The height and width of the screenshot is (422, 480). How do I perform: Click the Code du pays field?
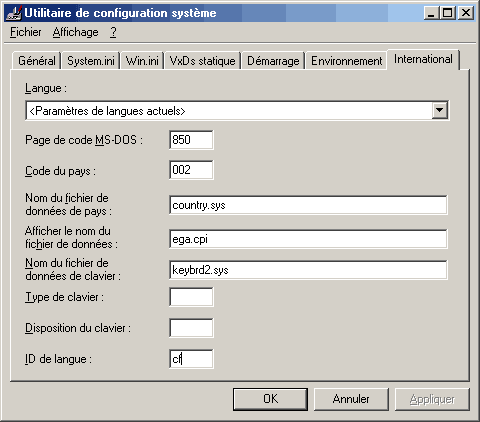191,170
